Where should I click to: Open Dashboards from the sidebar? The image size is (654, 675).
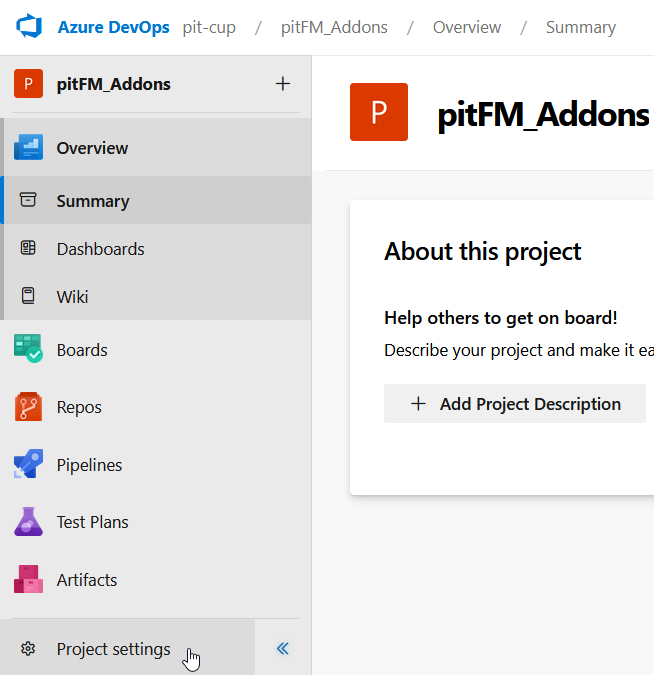coord(100,249)
